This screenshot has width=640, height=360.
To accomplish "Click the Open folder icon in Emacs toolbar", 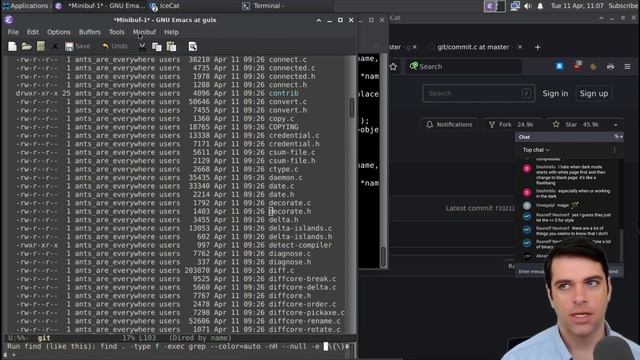I will [x=27, y=47].
